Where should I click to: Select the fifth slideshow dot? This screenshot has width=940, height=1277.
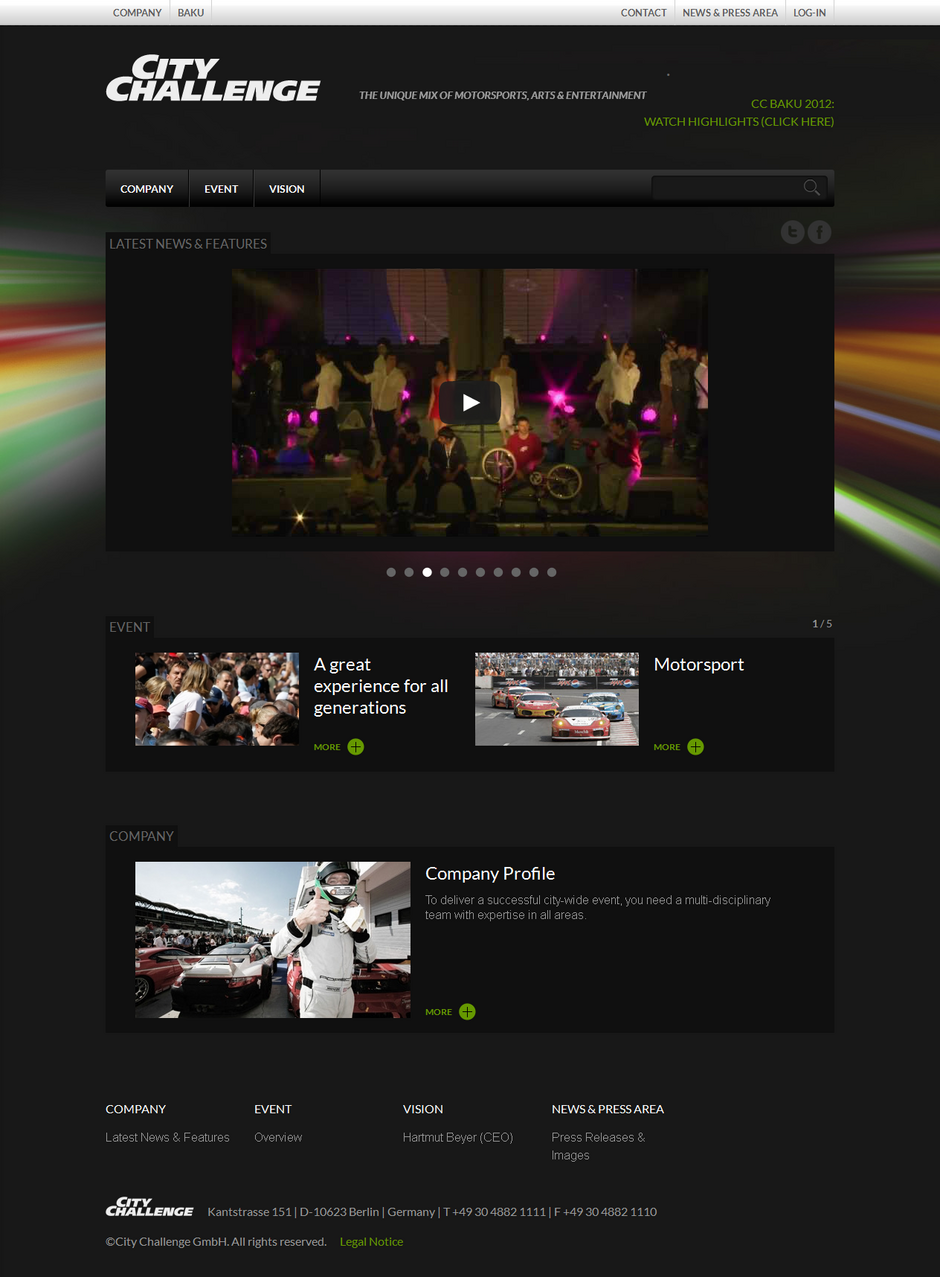point(462,572)
